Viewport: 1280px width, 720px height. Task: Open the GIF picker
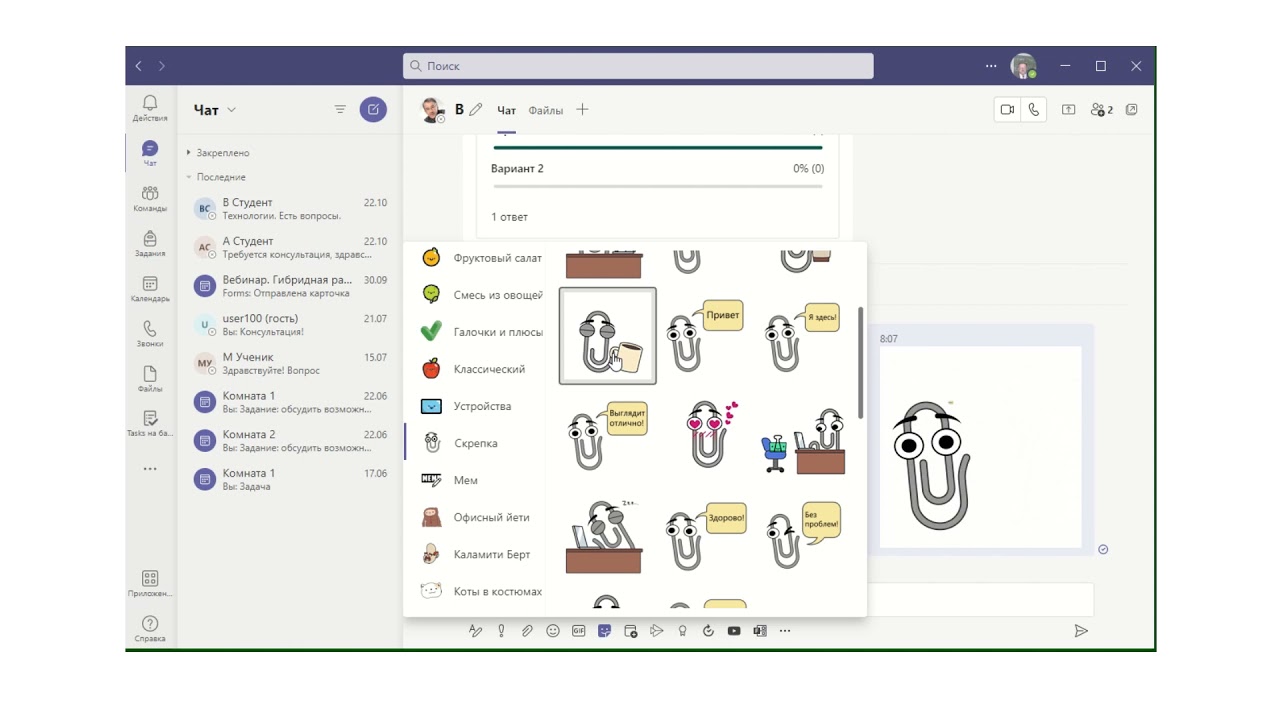click(579, 631)
